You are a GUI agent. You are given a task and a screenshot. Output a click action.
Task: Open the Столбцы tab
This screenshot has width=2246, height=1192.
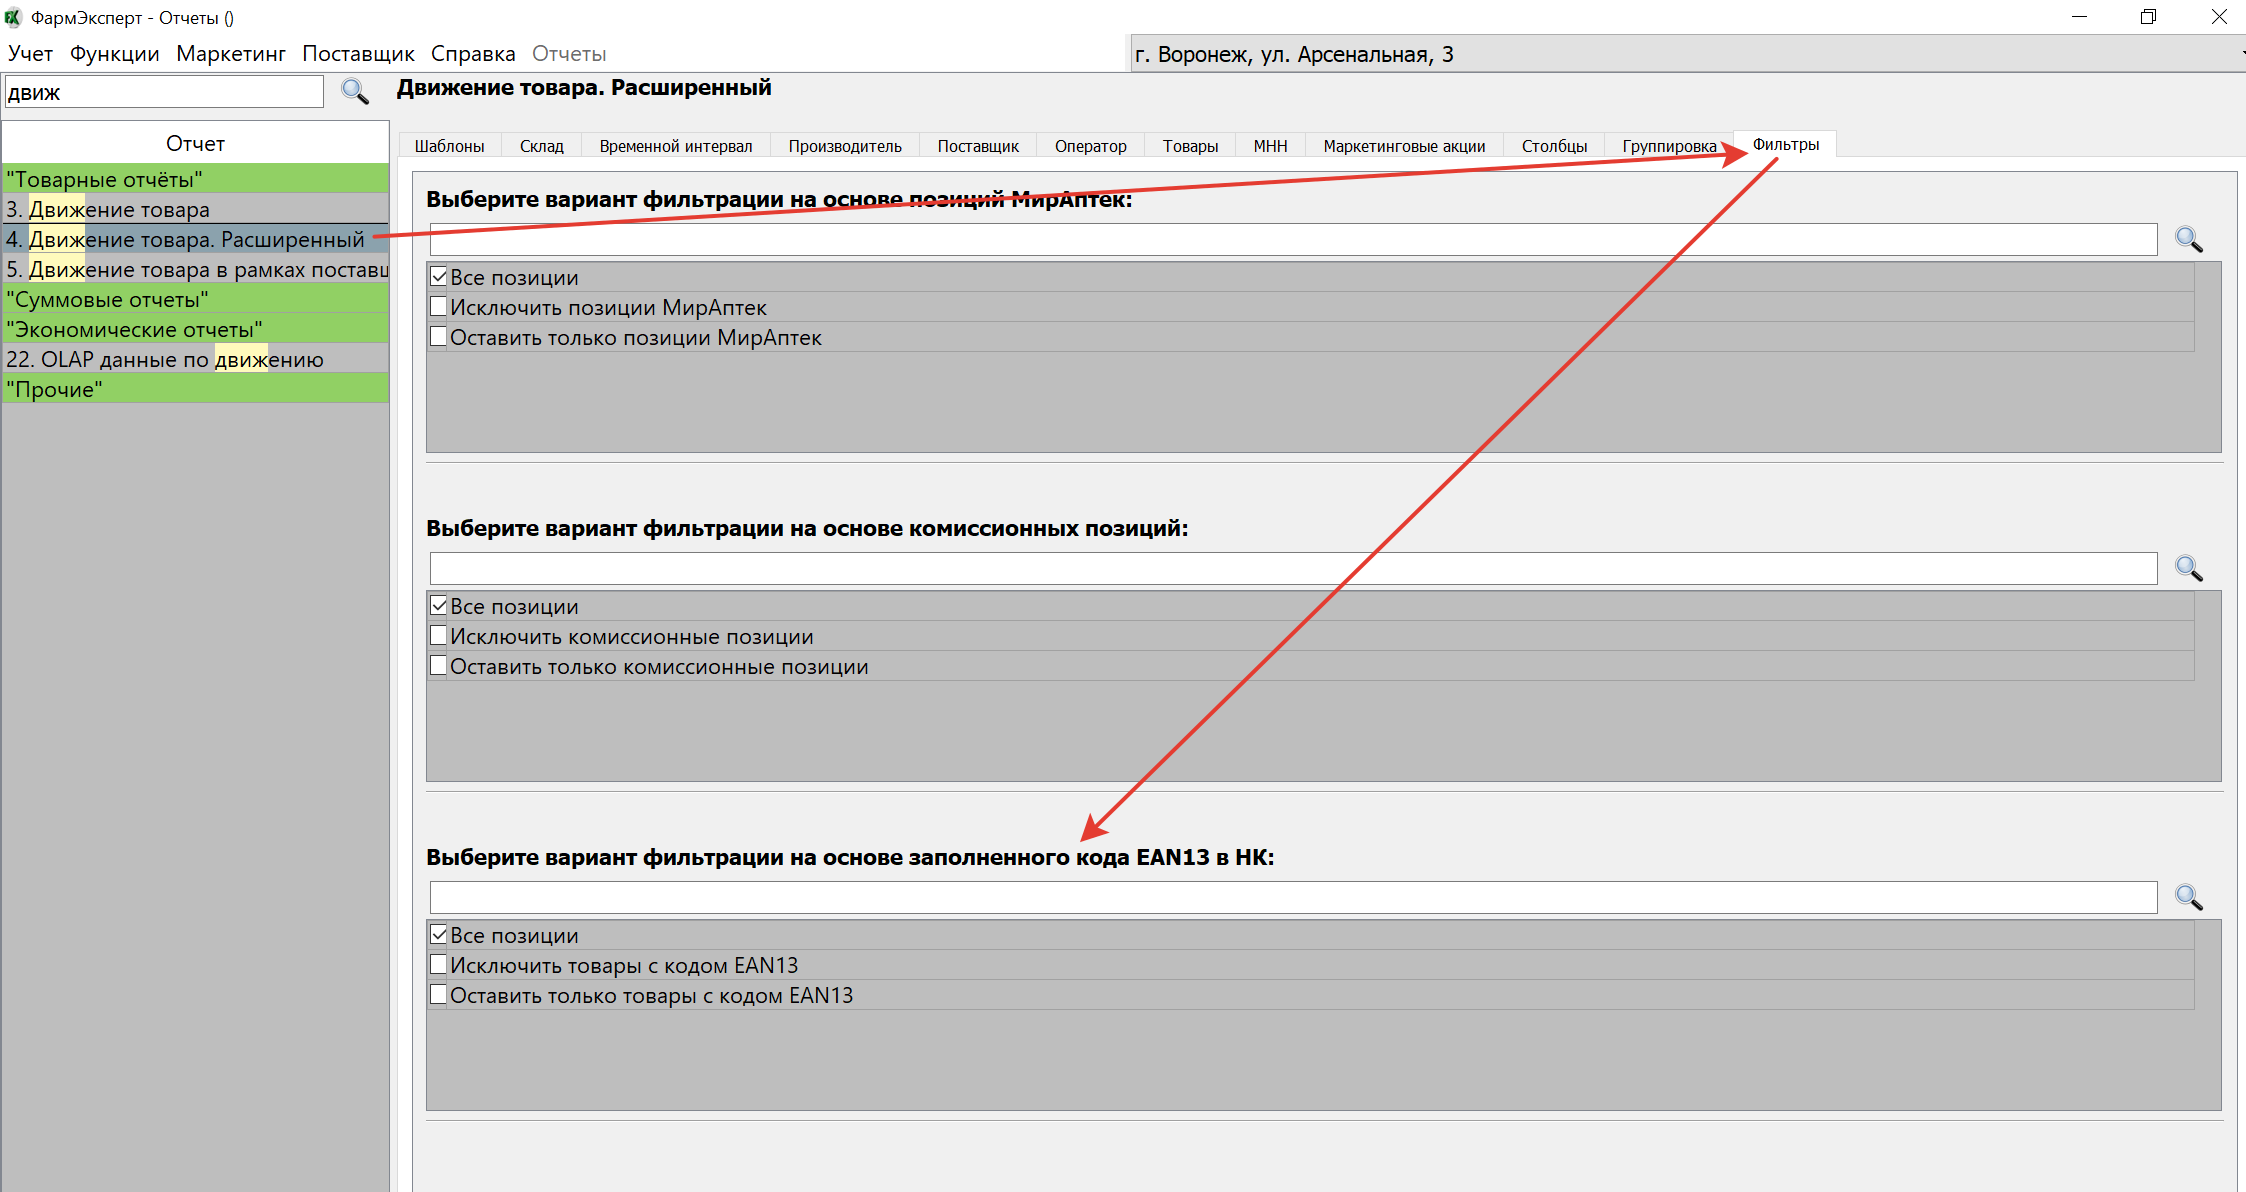pyautogui.click(x=1554, y=146)
